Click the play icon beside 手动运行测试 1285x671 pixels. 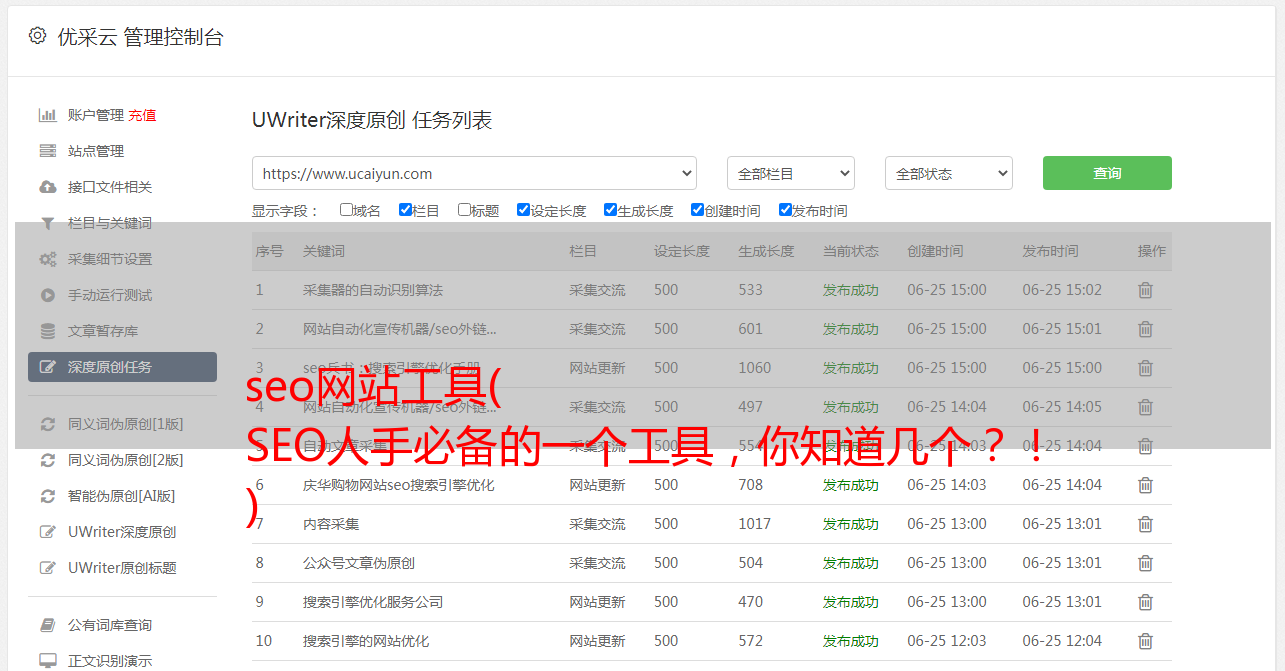coord(47,295)
